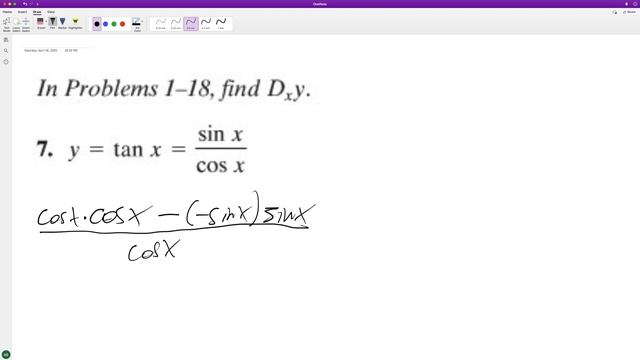
Task: Choose the Insert Space tool
Action: point(26,24)
